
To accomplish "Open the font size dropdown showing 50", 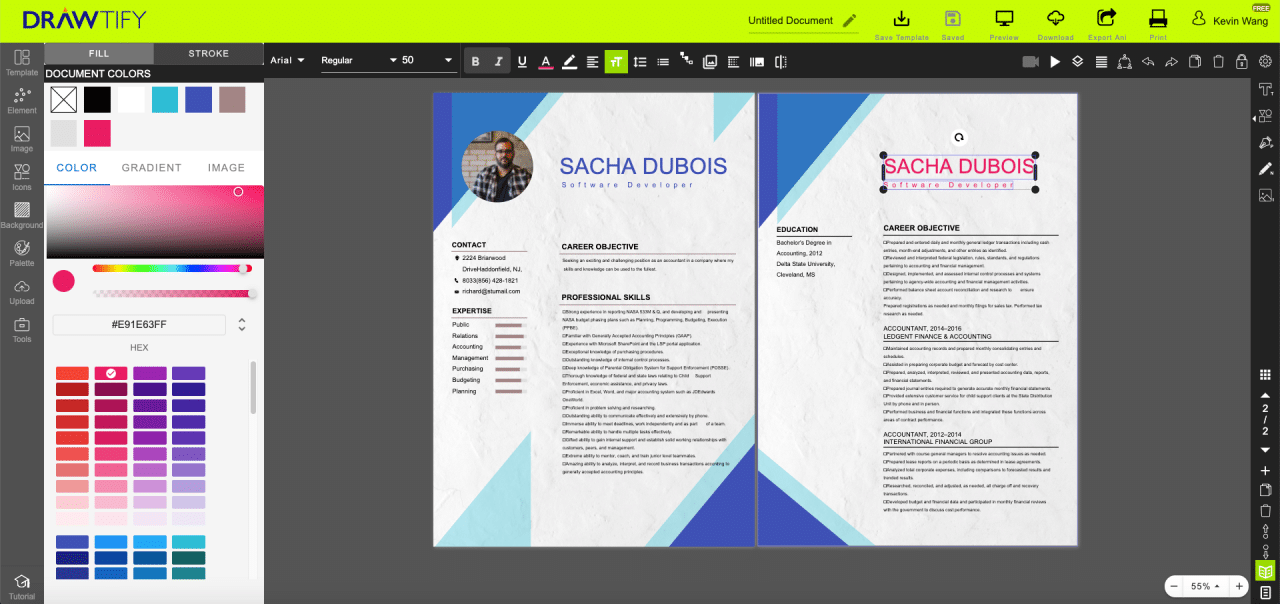I will tap(420, 60).
